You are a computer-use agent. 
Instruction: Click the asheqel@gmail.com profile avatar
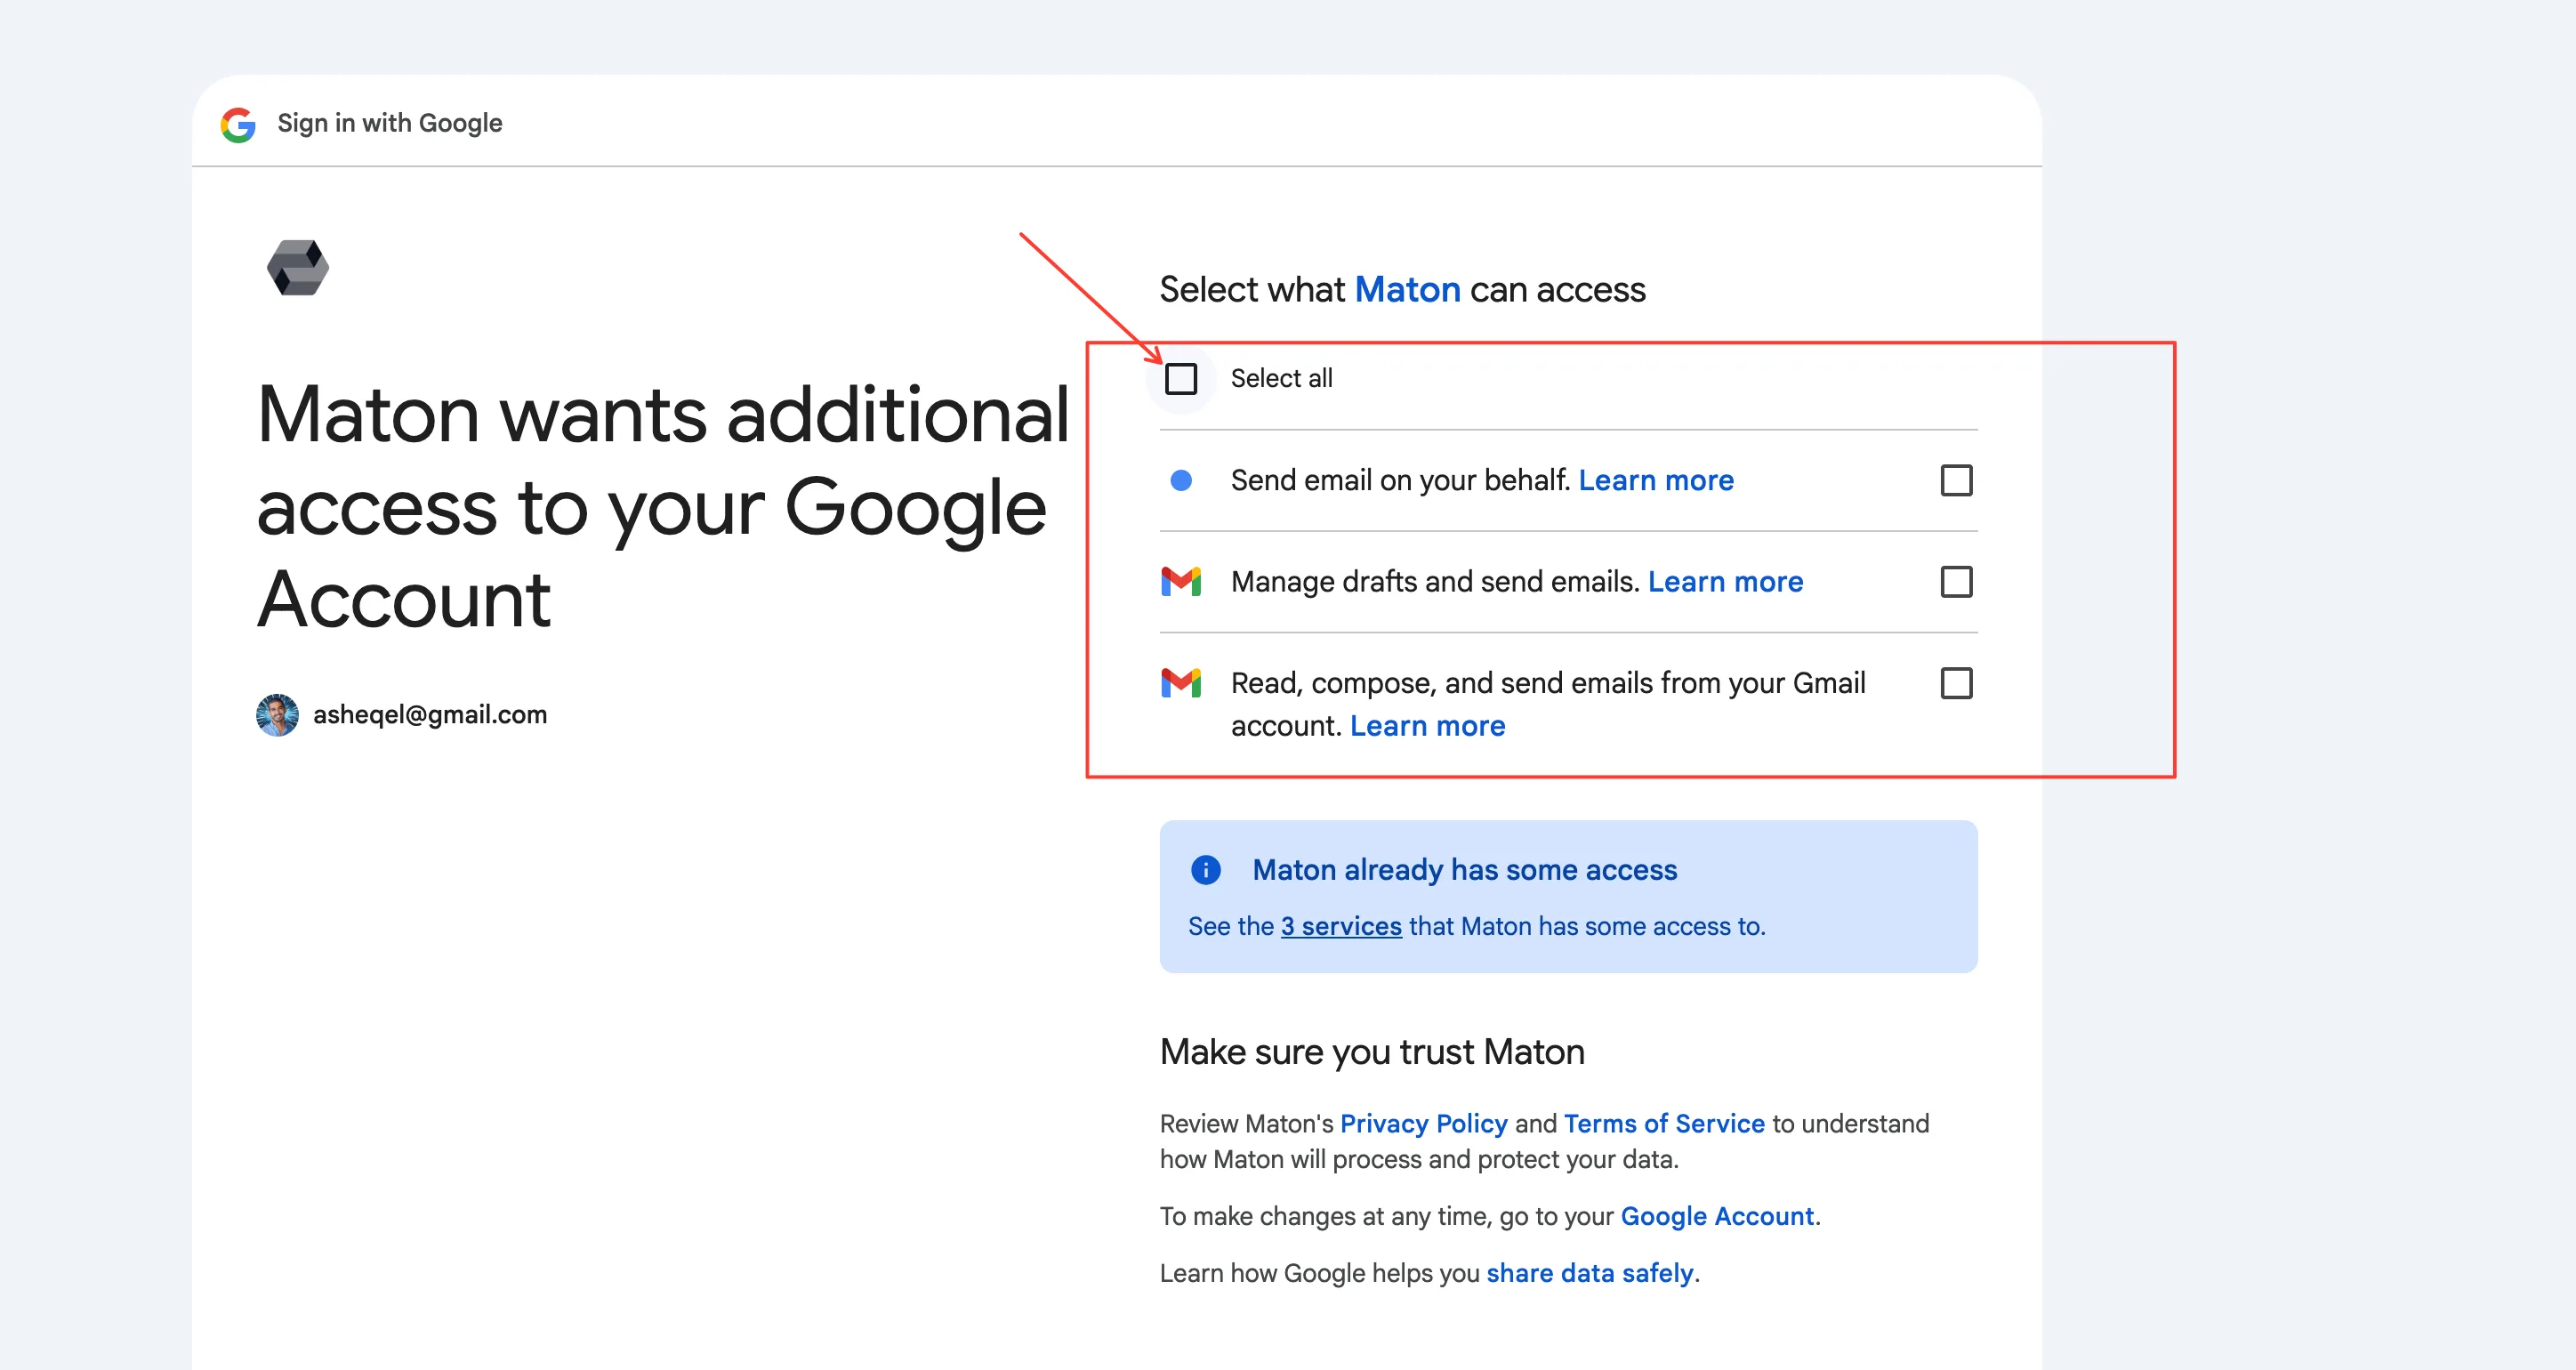(x=278, y=715)
